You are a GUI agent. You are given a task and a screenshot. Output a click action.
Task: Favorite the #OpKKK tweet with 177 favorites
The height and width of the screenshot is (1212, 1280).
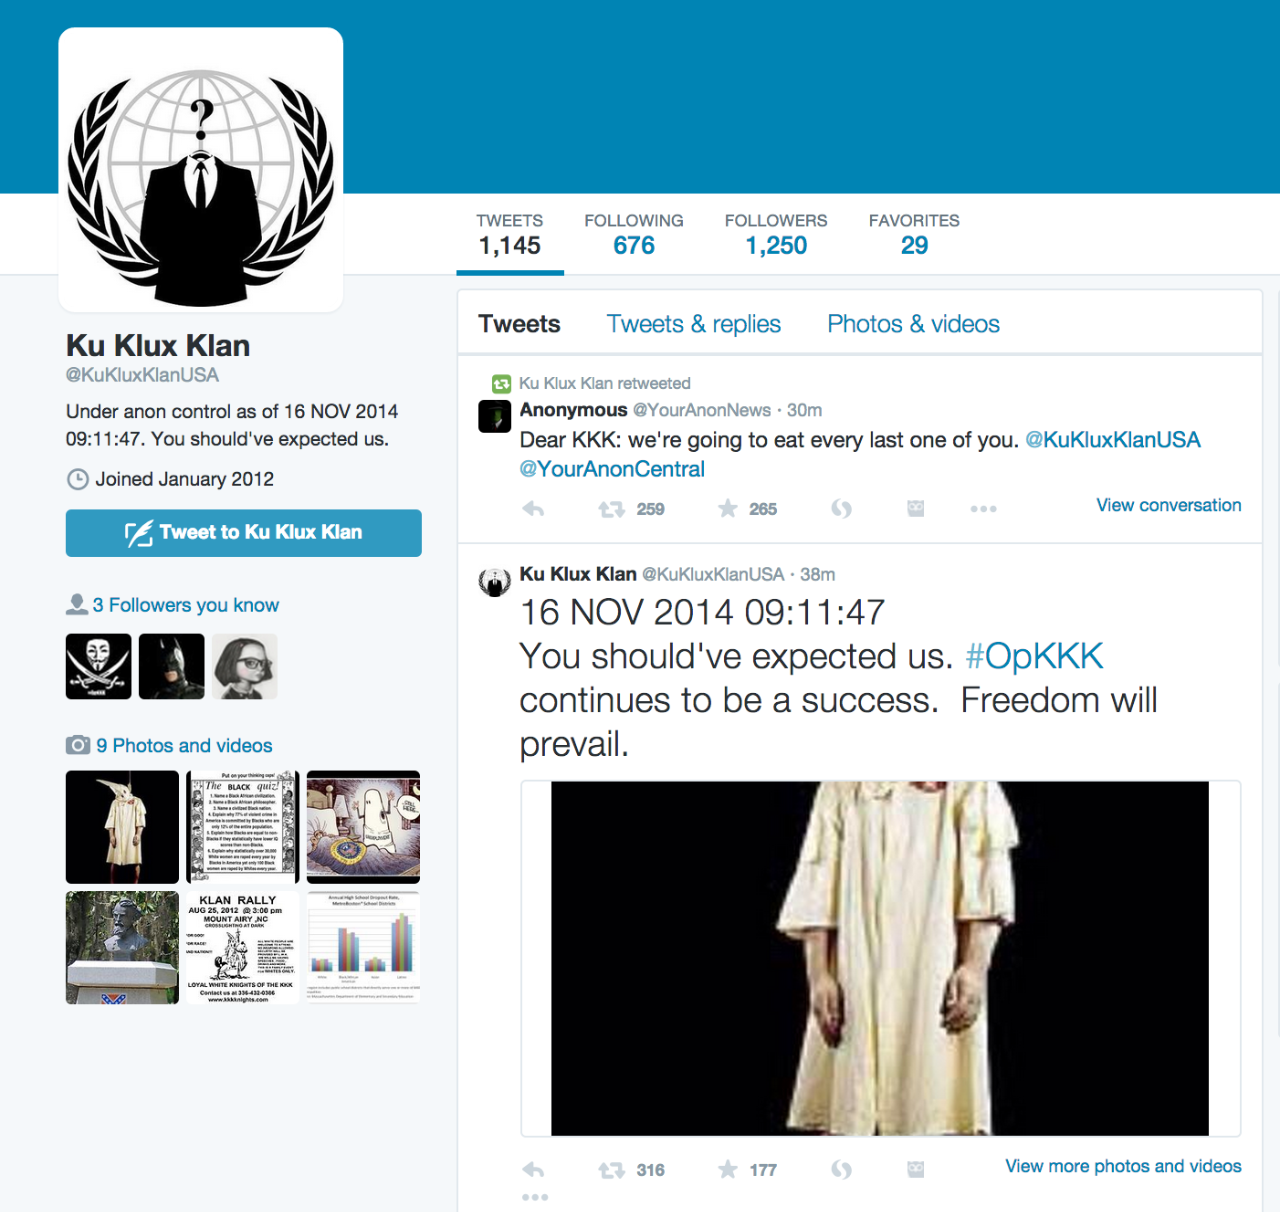pos(727,1169)
